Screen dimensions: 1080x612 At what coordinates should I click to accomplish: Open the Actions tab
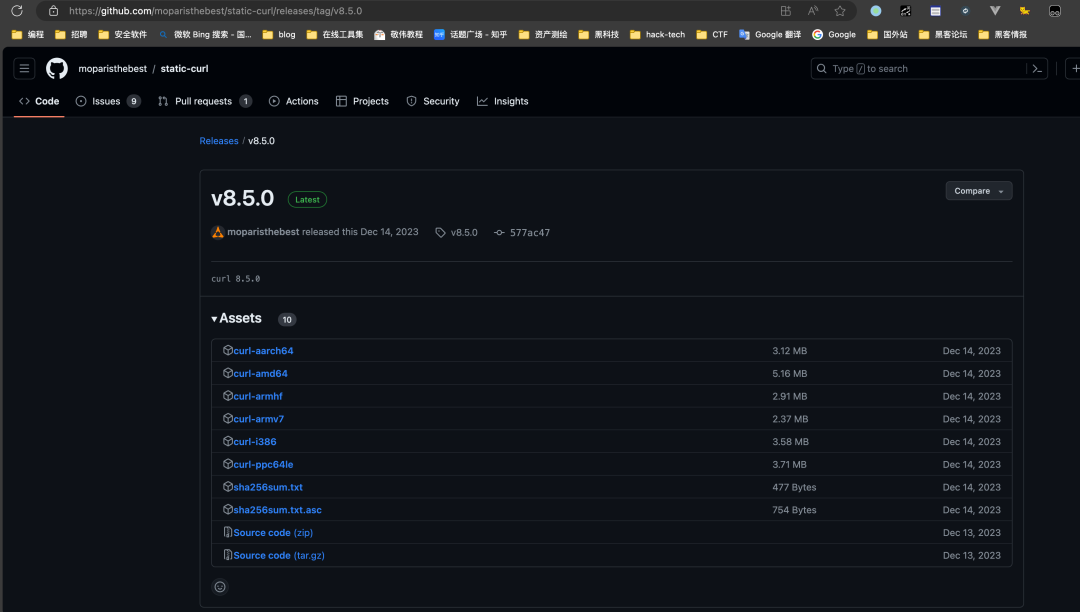point(293,101)
